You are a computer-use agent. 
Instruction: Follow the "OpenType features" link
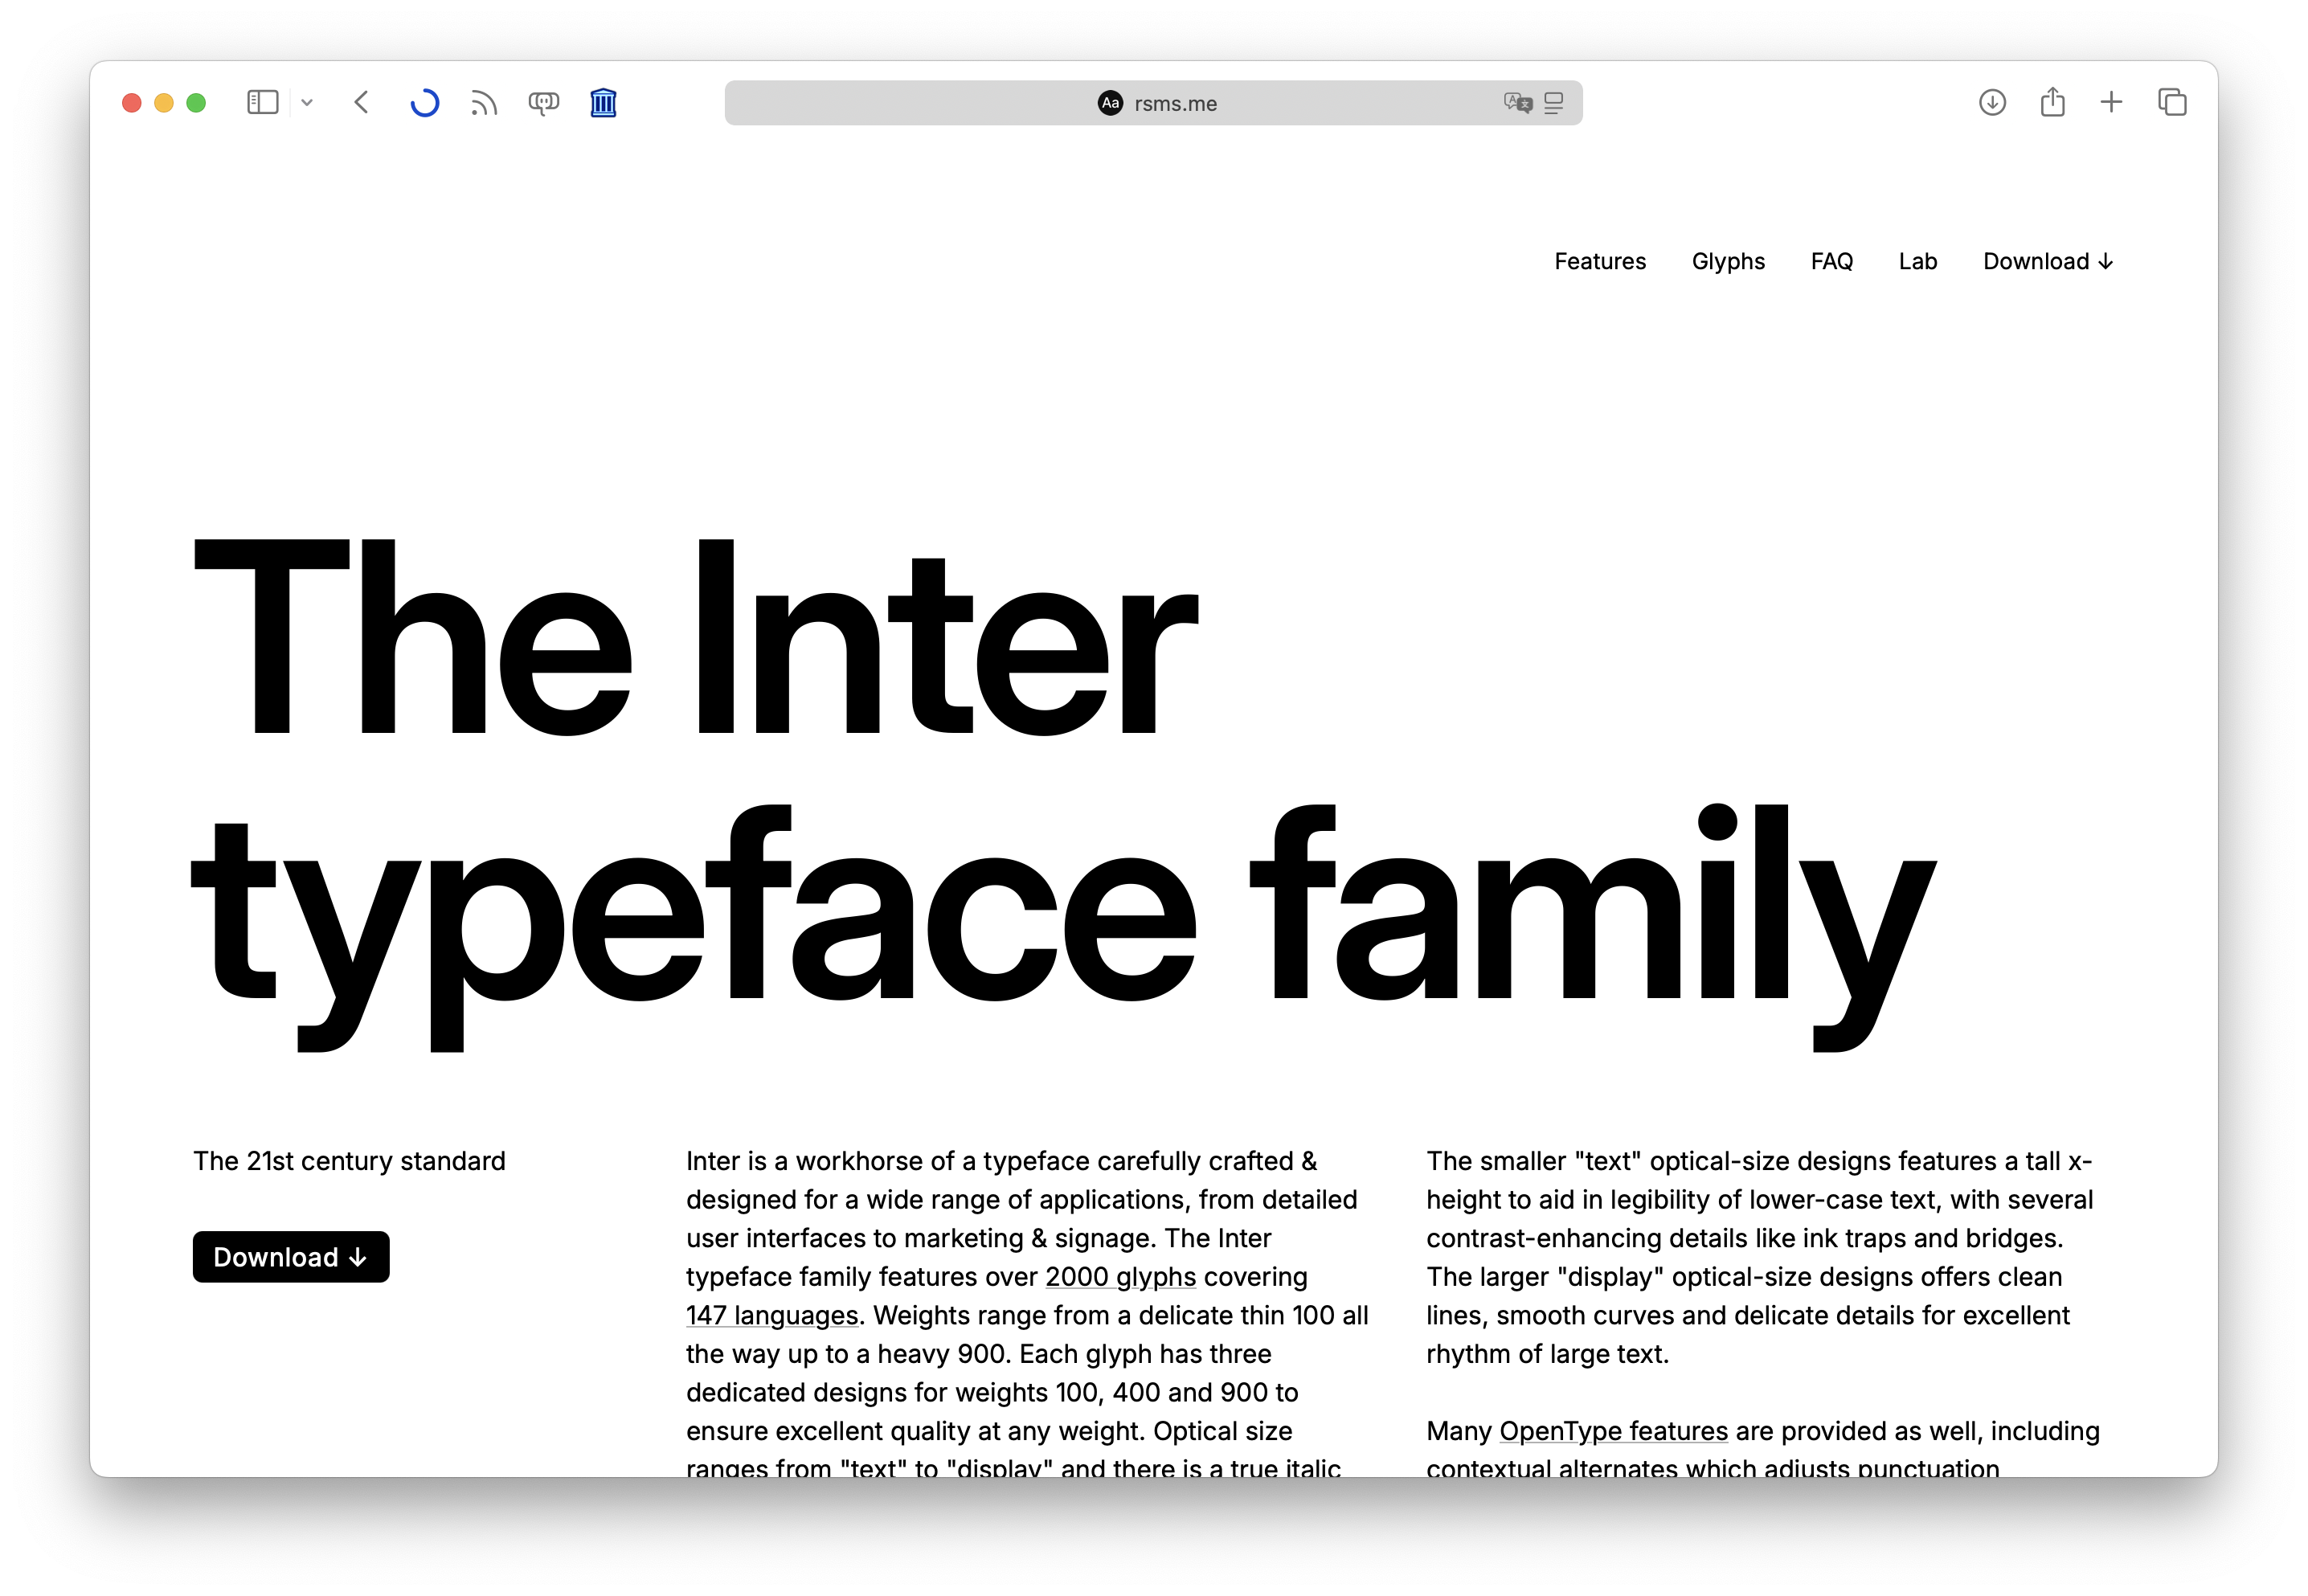[1613, 1431]
